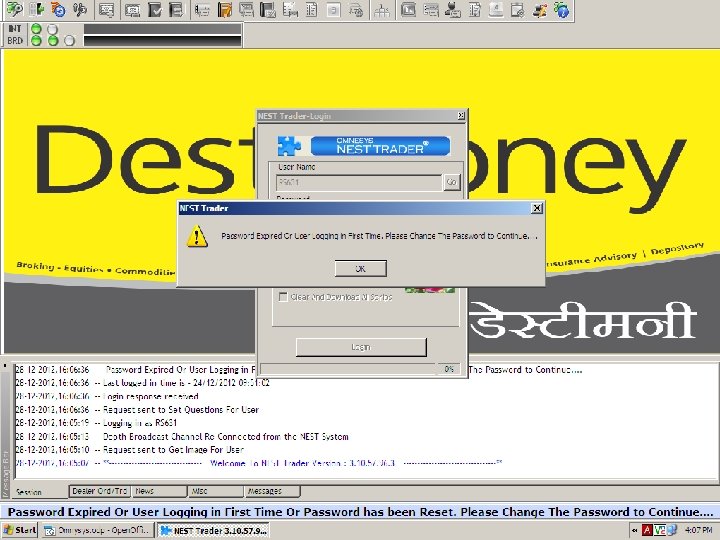Click the red A tray icon
This screenshot has width=720, height=540.
coord(647,530)
